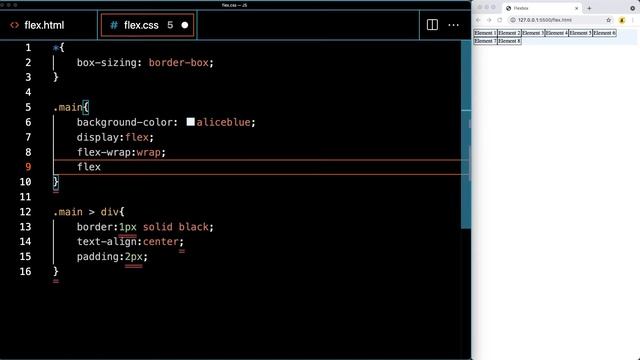Image resolution: width=640 pixels, height=360 pixels.
Task: Click line number 1 in the gutter
Action: tap(28, 48)
